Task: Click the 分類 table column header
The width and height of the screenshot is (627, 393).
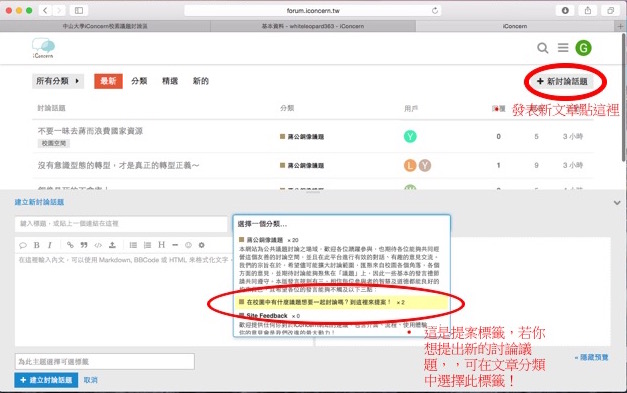Action: pyautogui.click(x=287, y=108)
